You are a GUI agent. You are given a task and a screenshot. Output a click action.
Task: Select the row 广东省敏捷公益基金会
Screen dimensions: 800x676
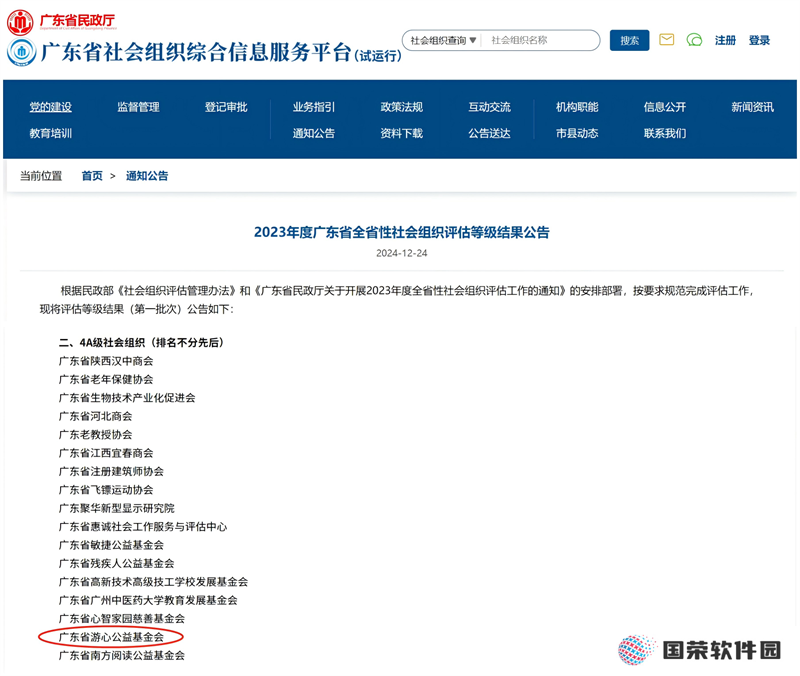(111, 544)
